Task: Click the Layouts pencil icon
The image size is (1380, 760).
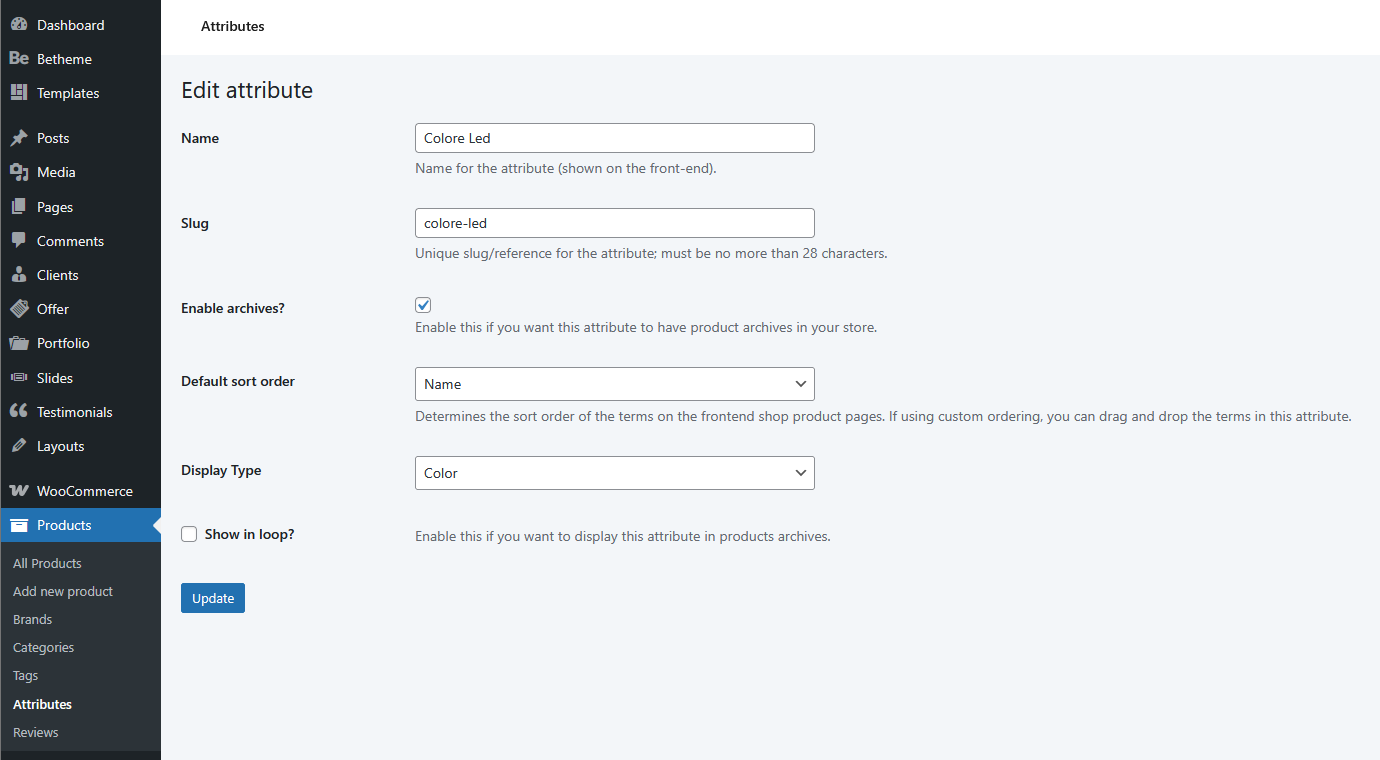Action: click(19, 446)
